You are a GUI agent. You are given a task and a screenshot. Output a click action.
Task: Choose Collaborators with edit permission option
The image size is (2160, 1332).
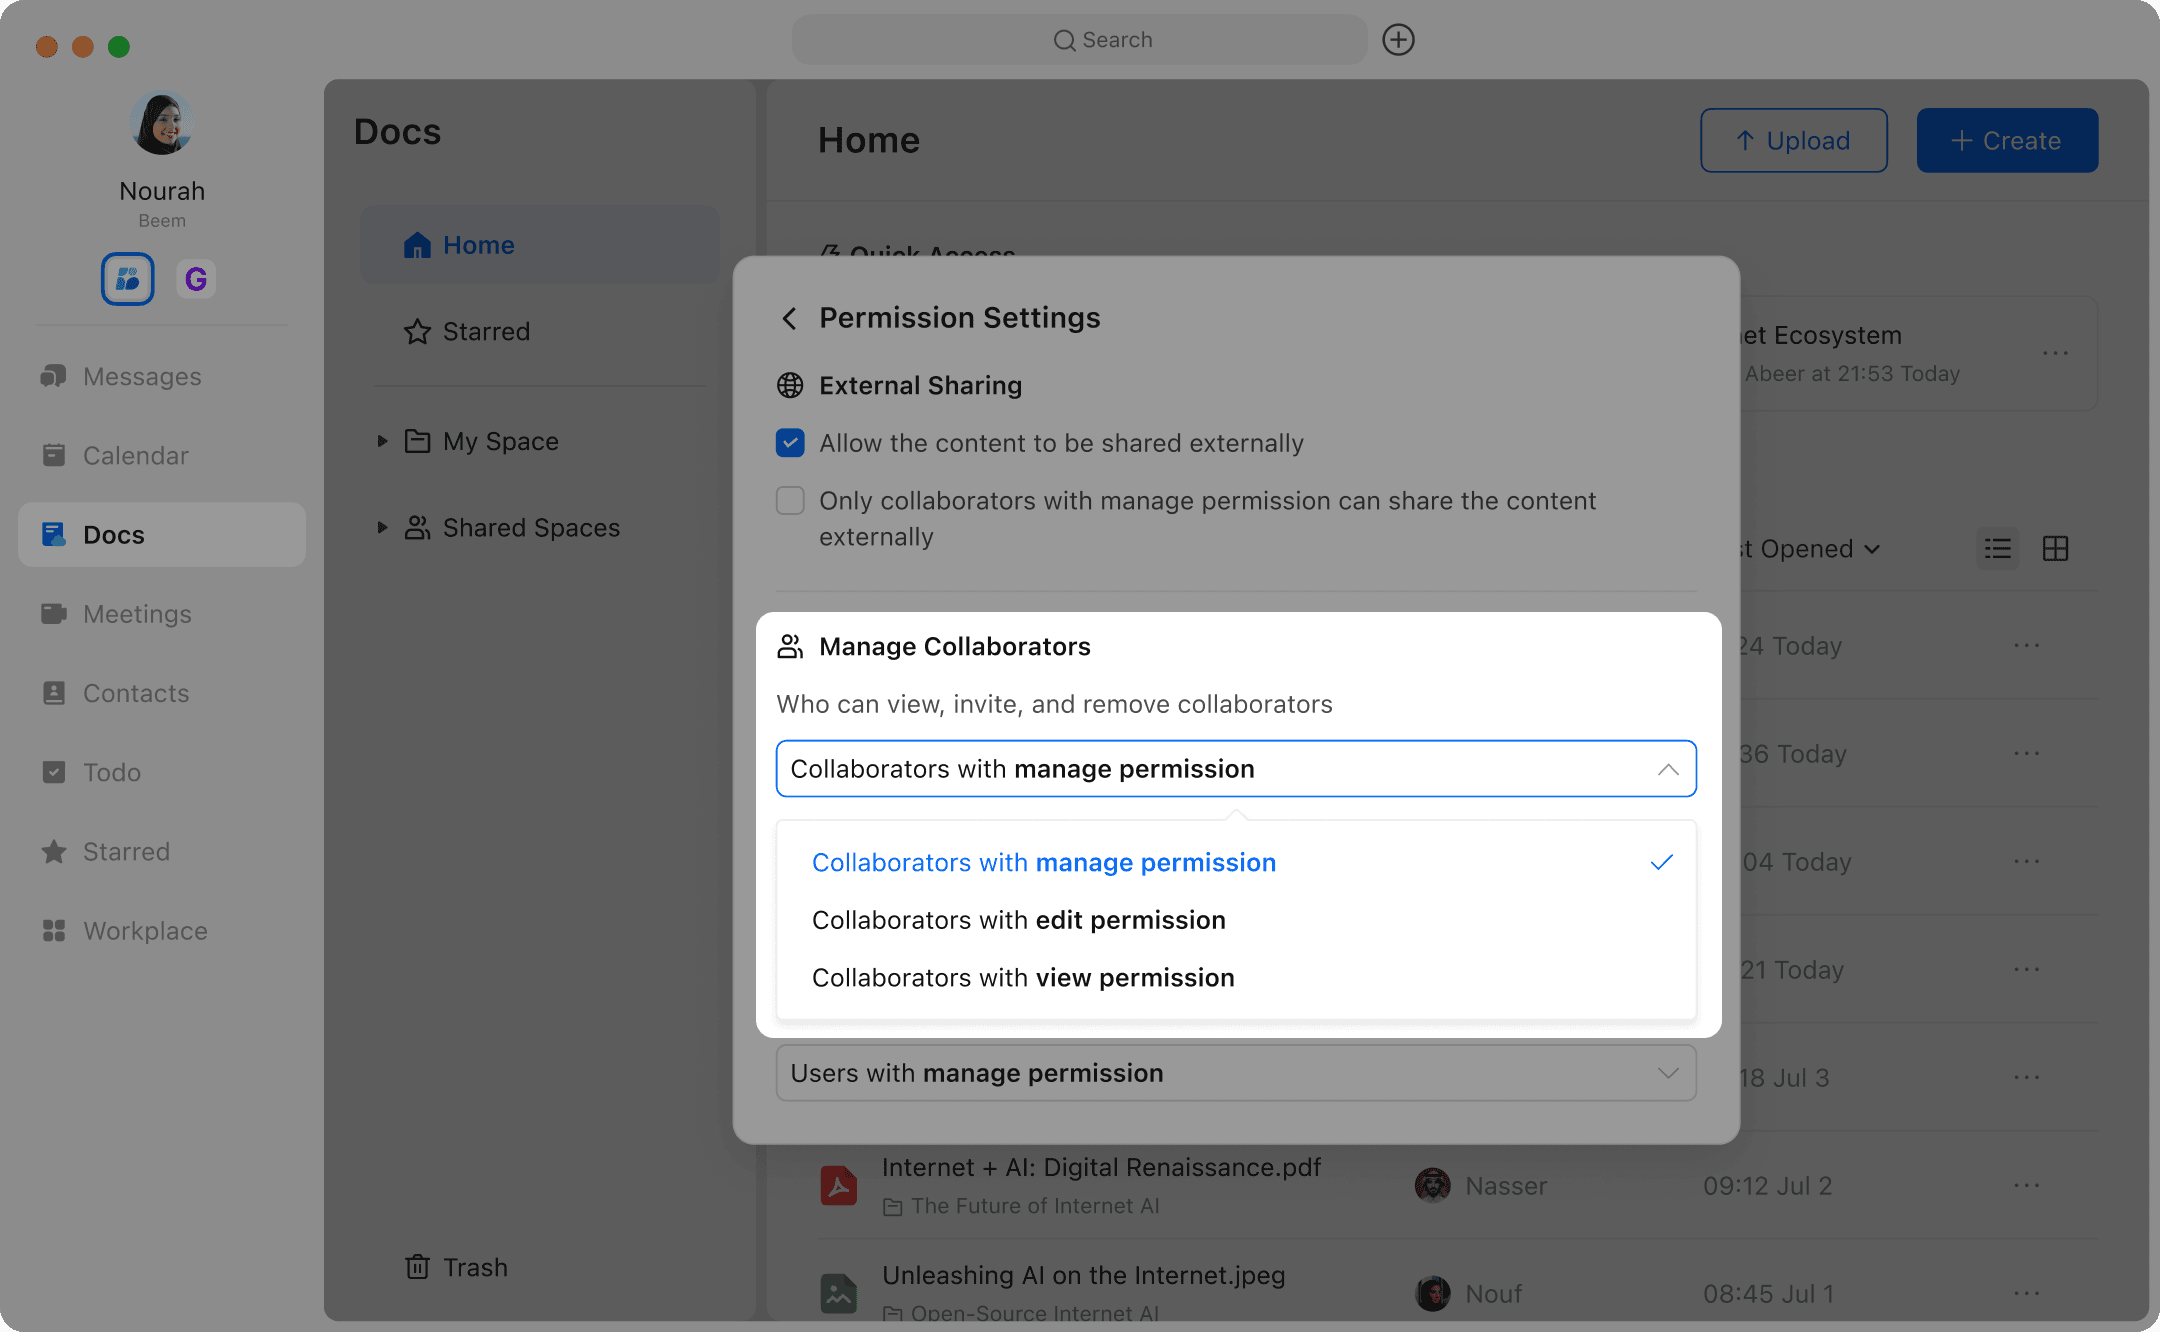coord(1018,920)
